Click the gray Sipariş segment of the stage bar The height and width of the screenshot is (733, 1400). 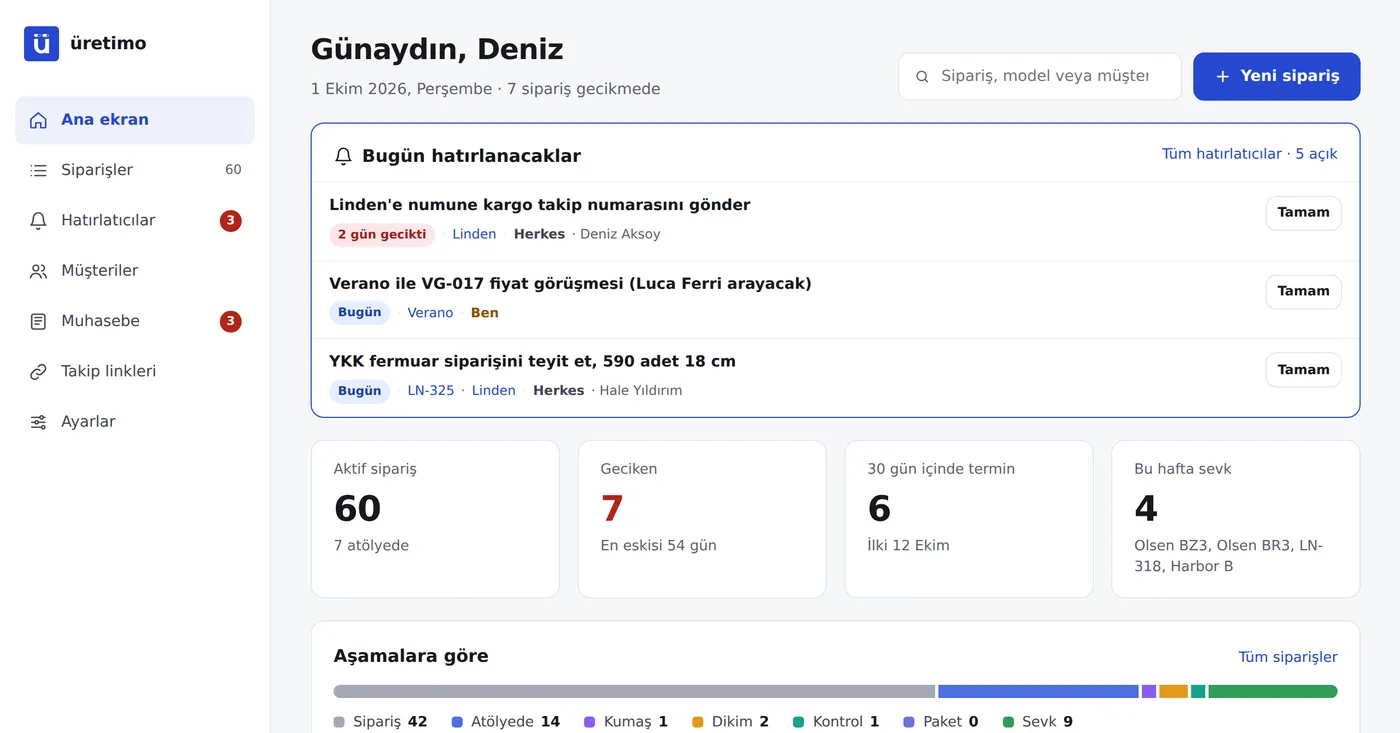pos(634,692)
